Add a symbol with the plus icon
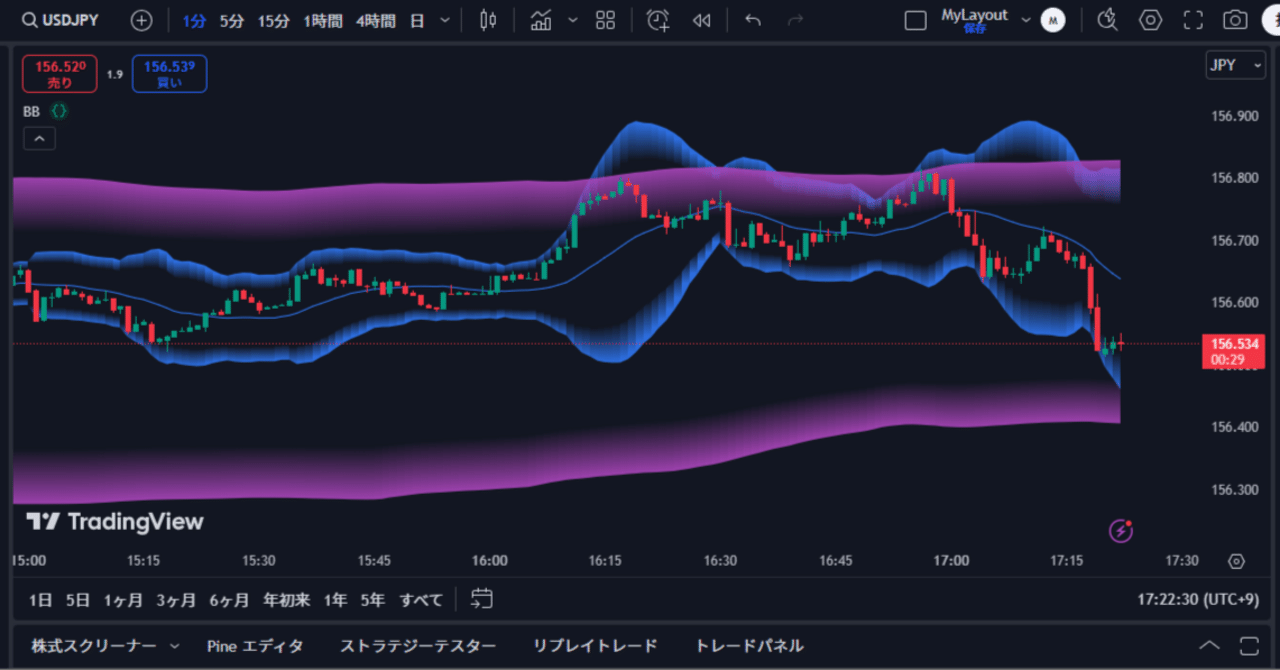 tap(142, 20)
